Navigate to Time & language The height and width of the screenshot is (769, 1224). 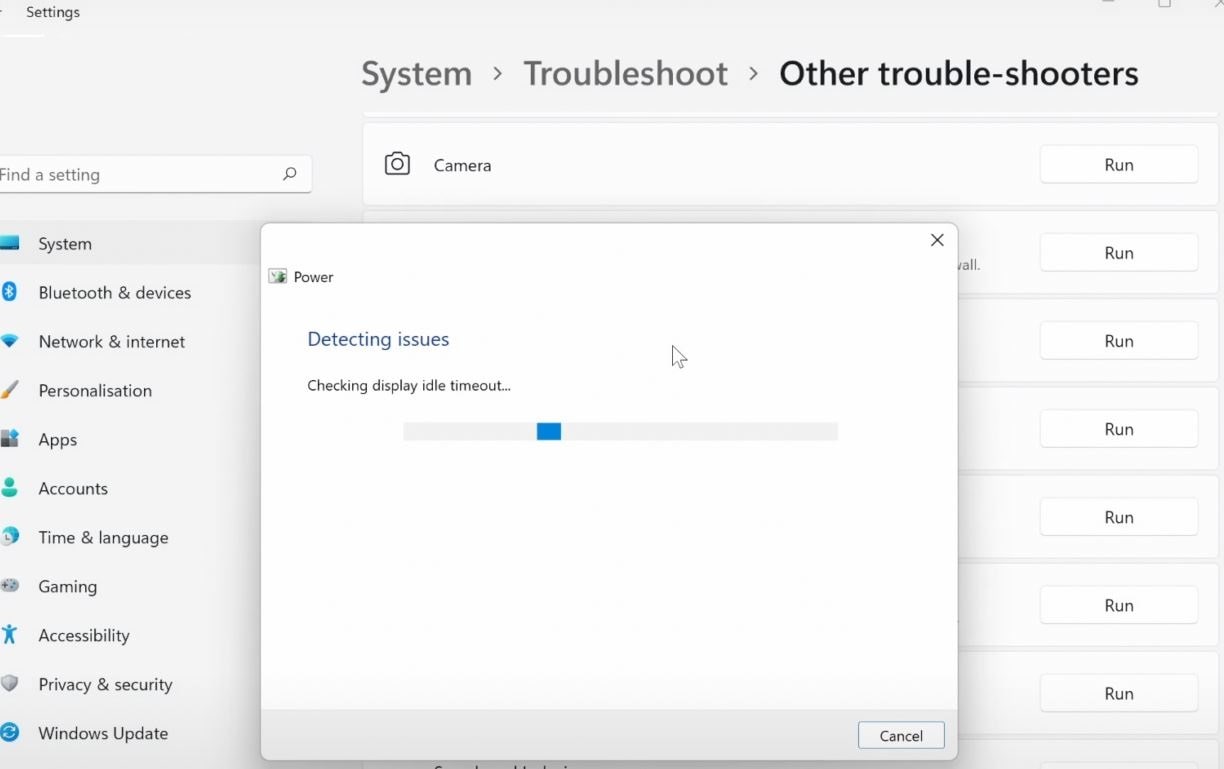click(103, 538)
